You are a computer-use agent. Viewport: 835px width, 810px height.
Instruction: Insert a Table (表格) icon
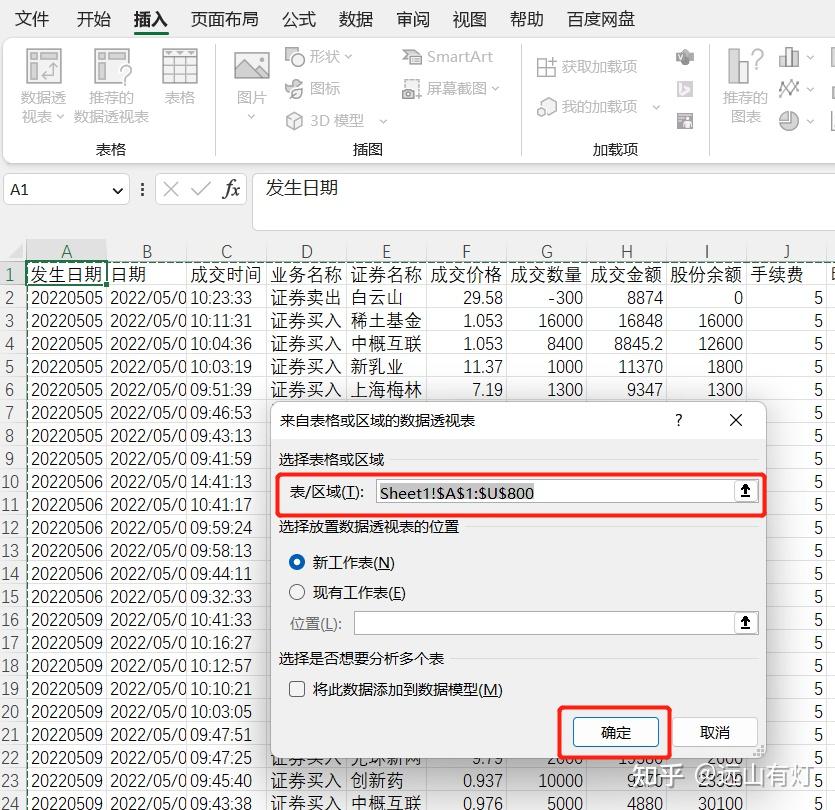coord(180,76)
